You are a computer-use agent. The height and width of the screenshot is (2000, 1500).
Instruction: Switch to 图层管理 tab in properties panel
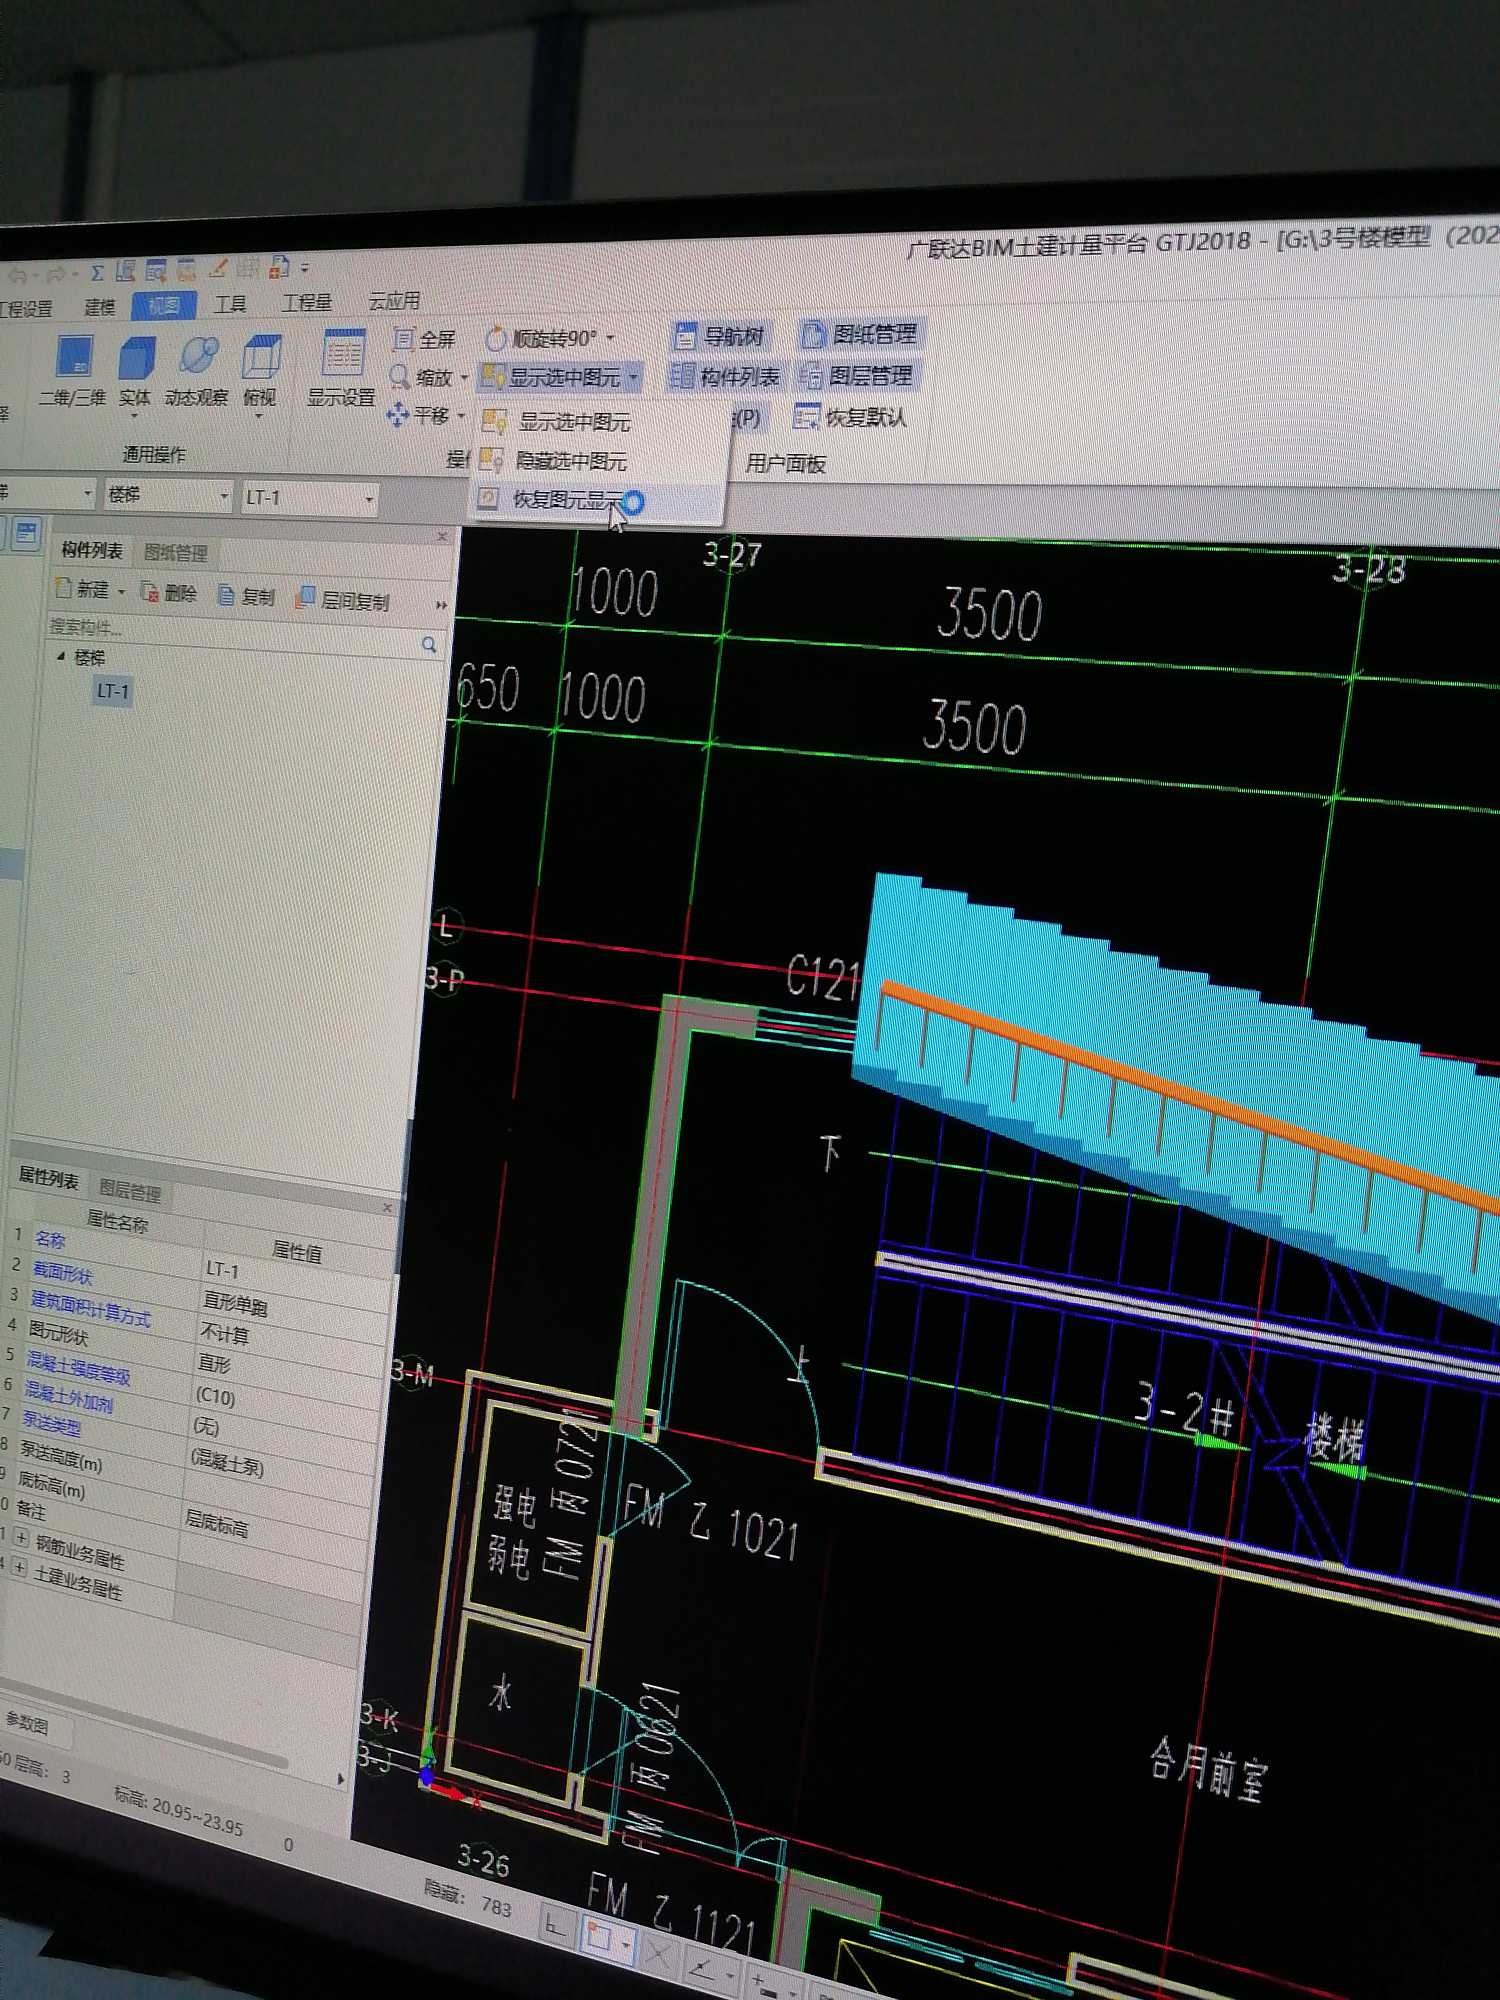[130, 1191]
